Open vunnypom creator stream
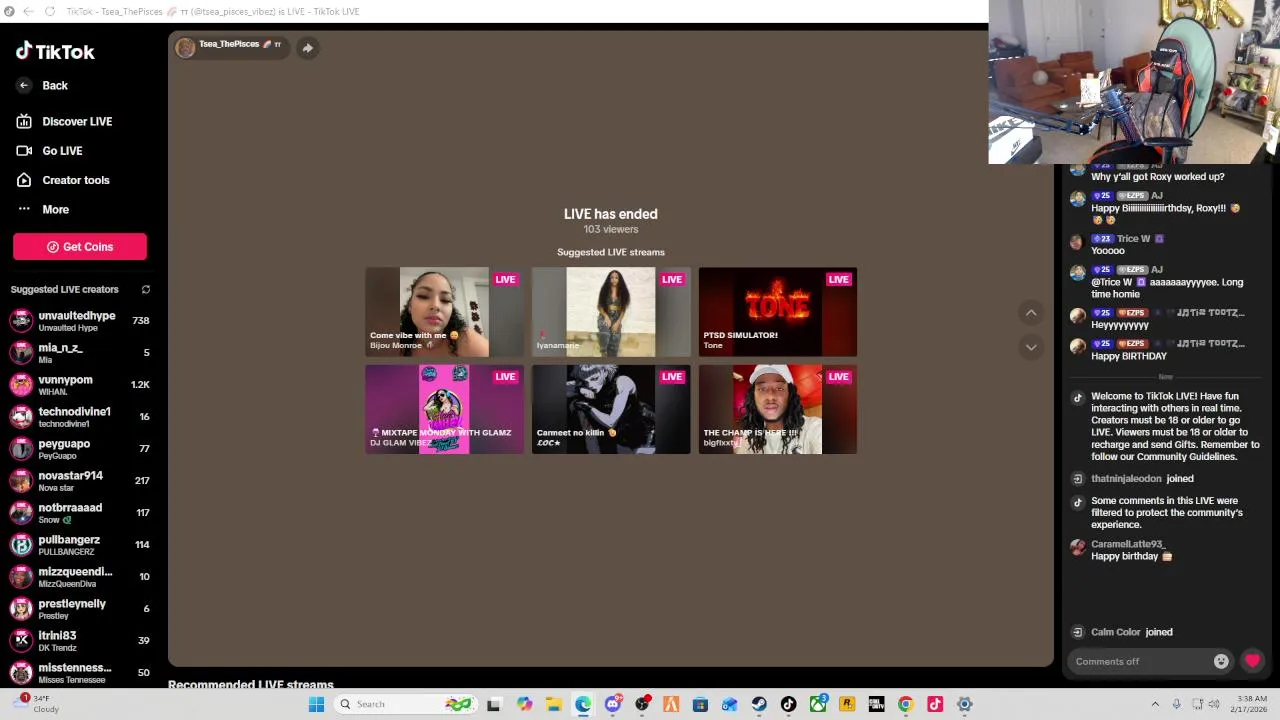Image resolution: width=1280 pixels, height=720 pixels. coord(80,385)
